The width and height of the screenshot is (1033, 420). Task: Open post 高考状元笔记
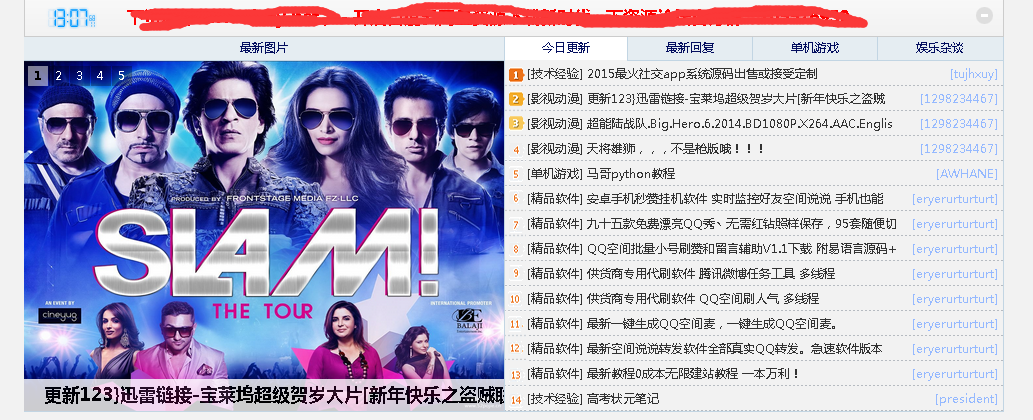pyautogui.click(x=623, y=399)
